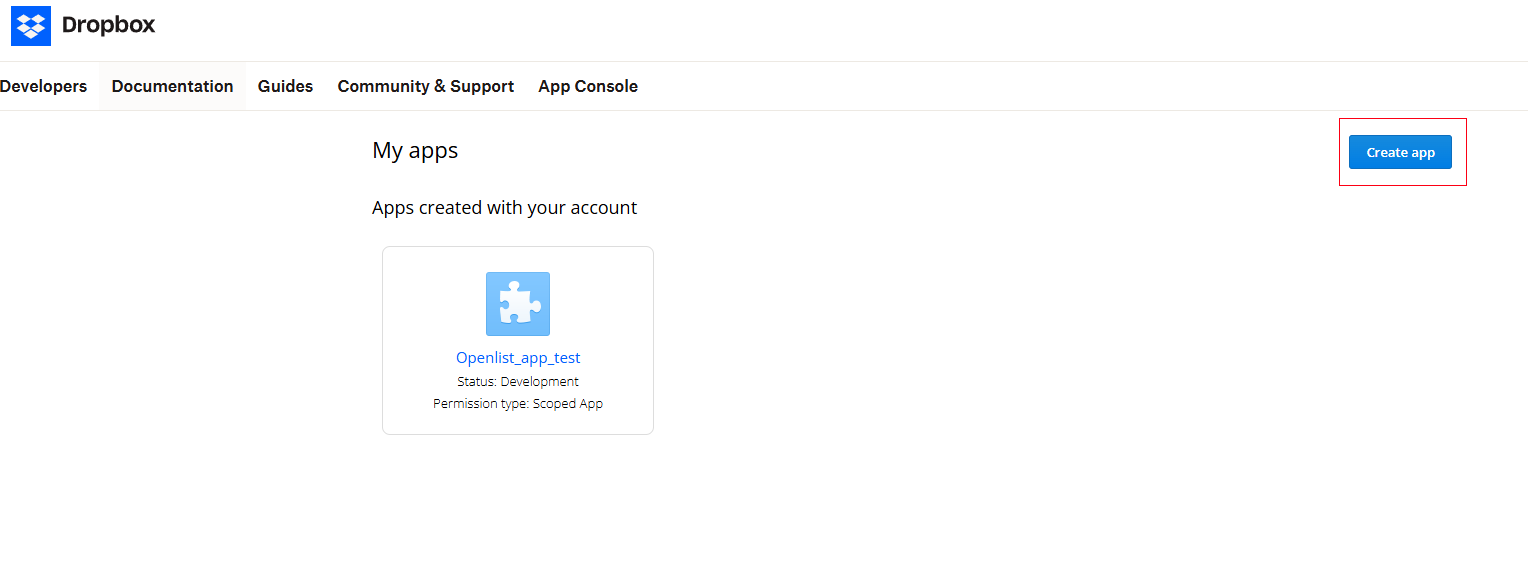Click the word 'Development' in the app status
The width and height of the screenshot is (1528, 575).
click(x=539, y=381)
